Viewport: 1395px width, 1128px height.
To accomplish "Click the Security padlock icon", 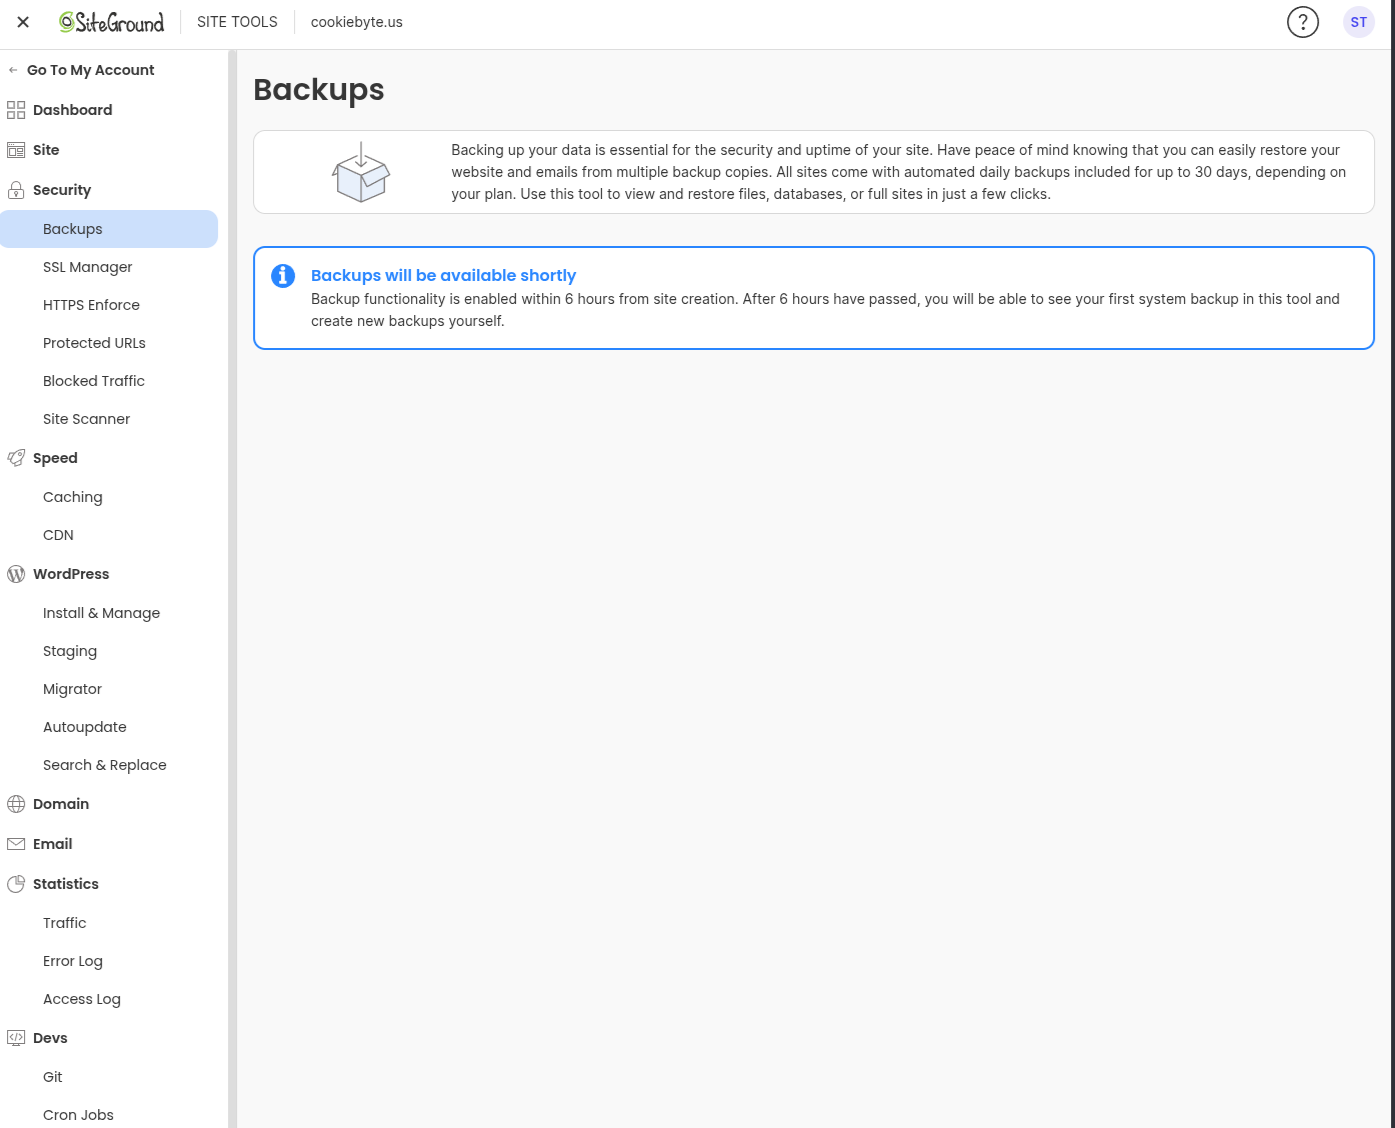I will click(x=16, y=190).
